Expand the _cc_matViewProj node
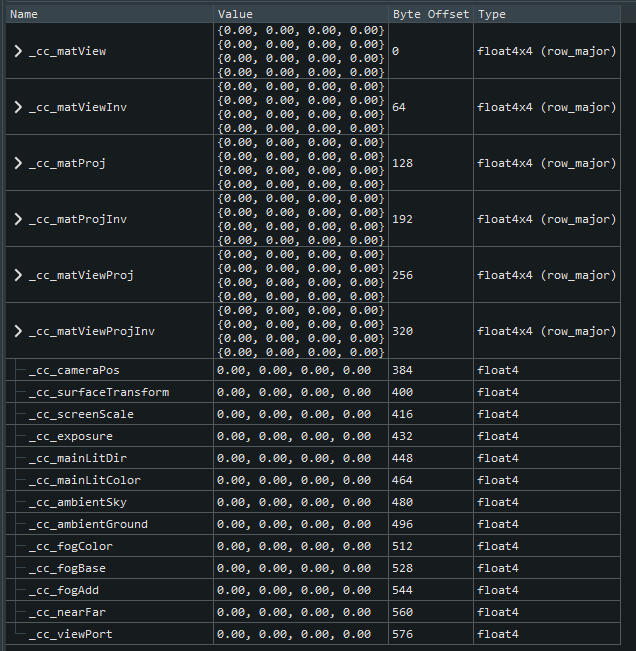Viewport: 636px width, 651px height. click(18, 275)
